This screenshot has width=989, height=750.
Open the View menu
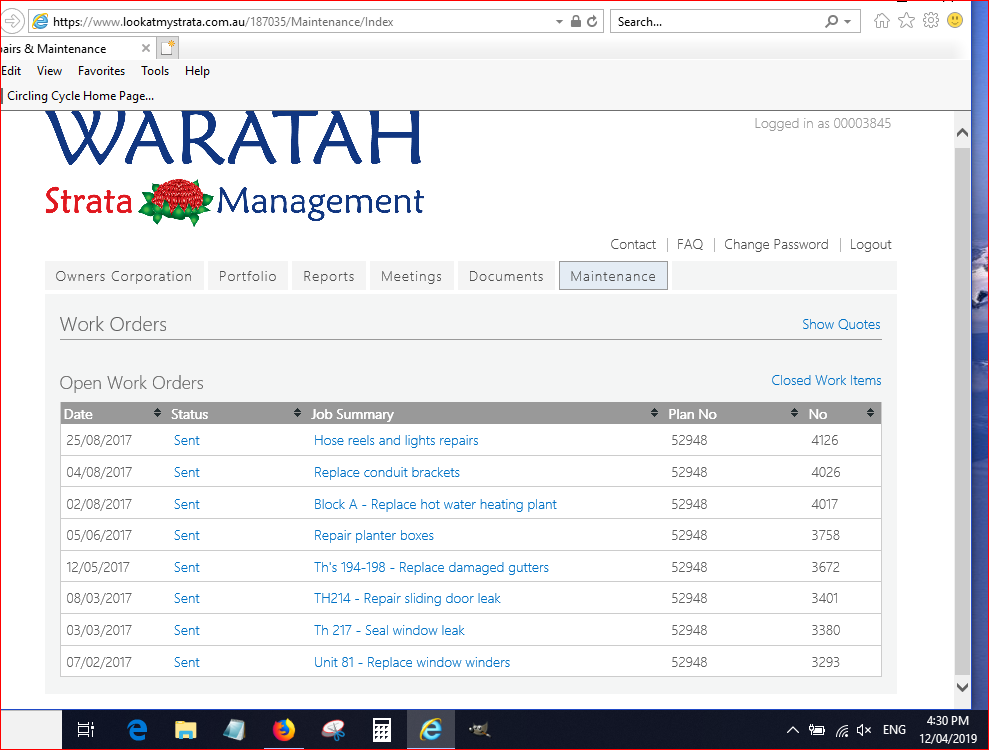tap(49, 71)
